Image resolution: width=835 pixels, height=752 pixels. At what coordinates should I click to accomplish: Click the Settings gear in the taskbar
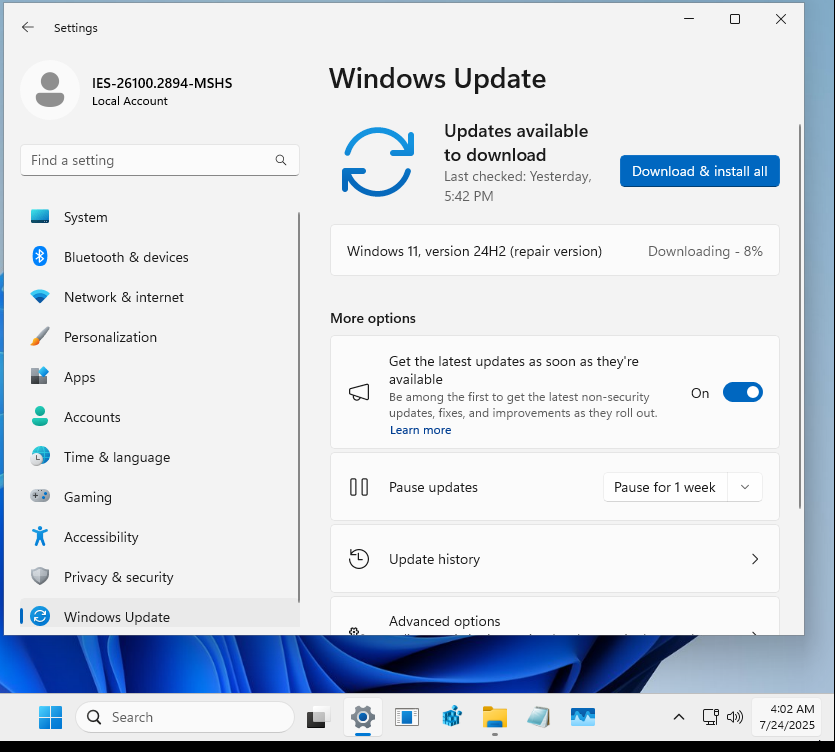click(x=363, y=717)
